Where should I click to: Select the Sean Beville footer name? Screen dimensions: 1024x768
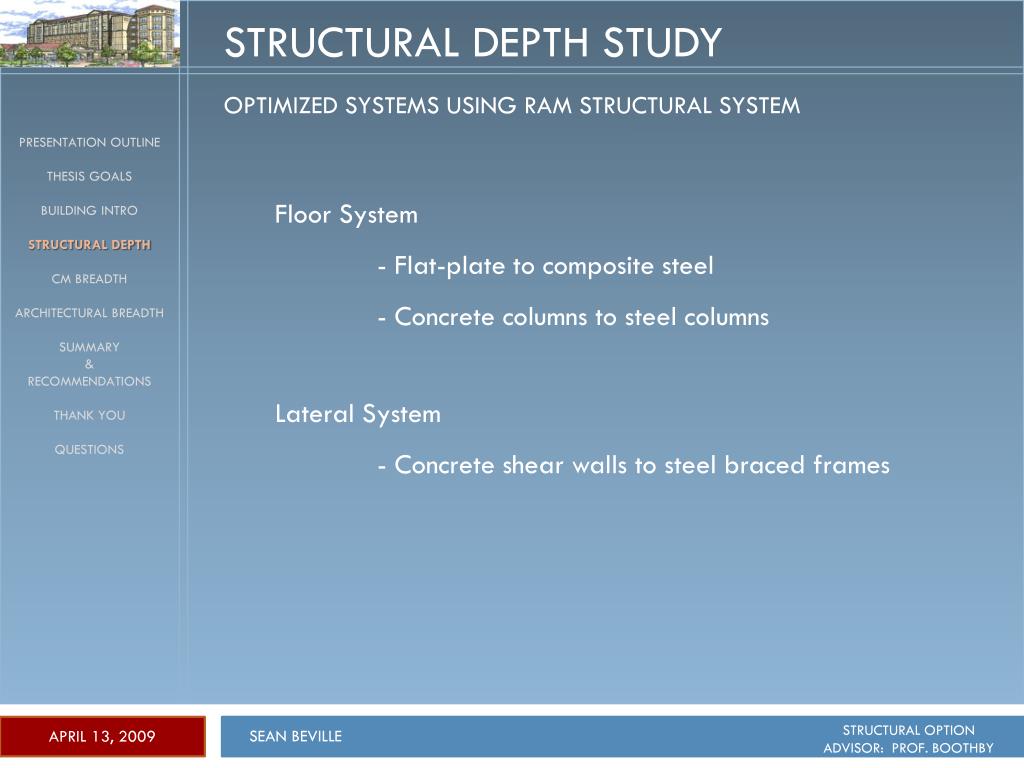pyautogui.click(x=296, y=737)
